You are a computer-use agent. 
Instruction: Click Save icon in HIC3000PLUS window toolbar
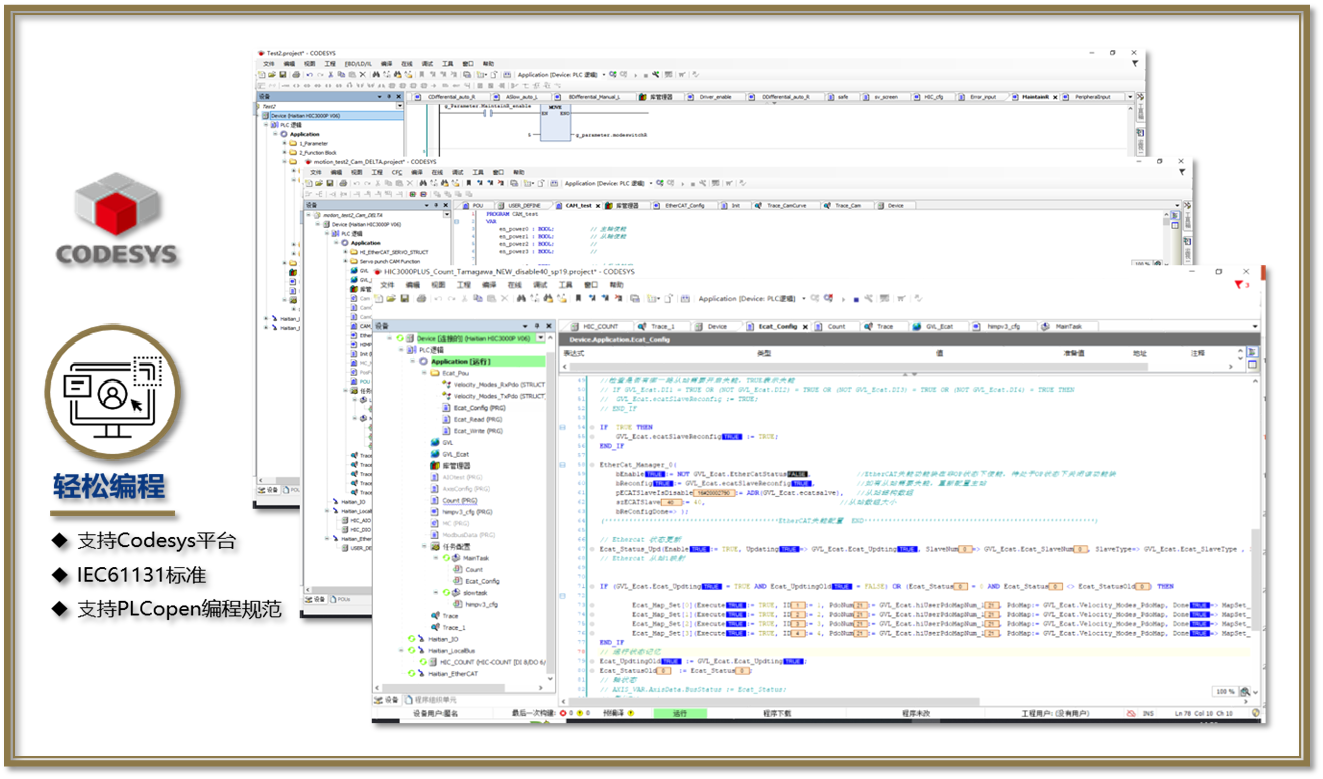pos(404,298)
